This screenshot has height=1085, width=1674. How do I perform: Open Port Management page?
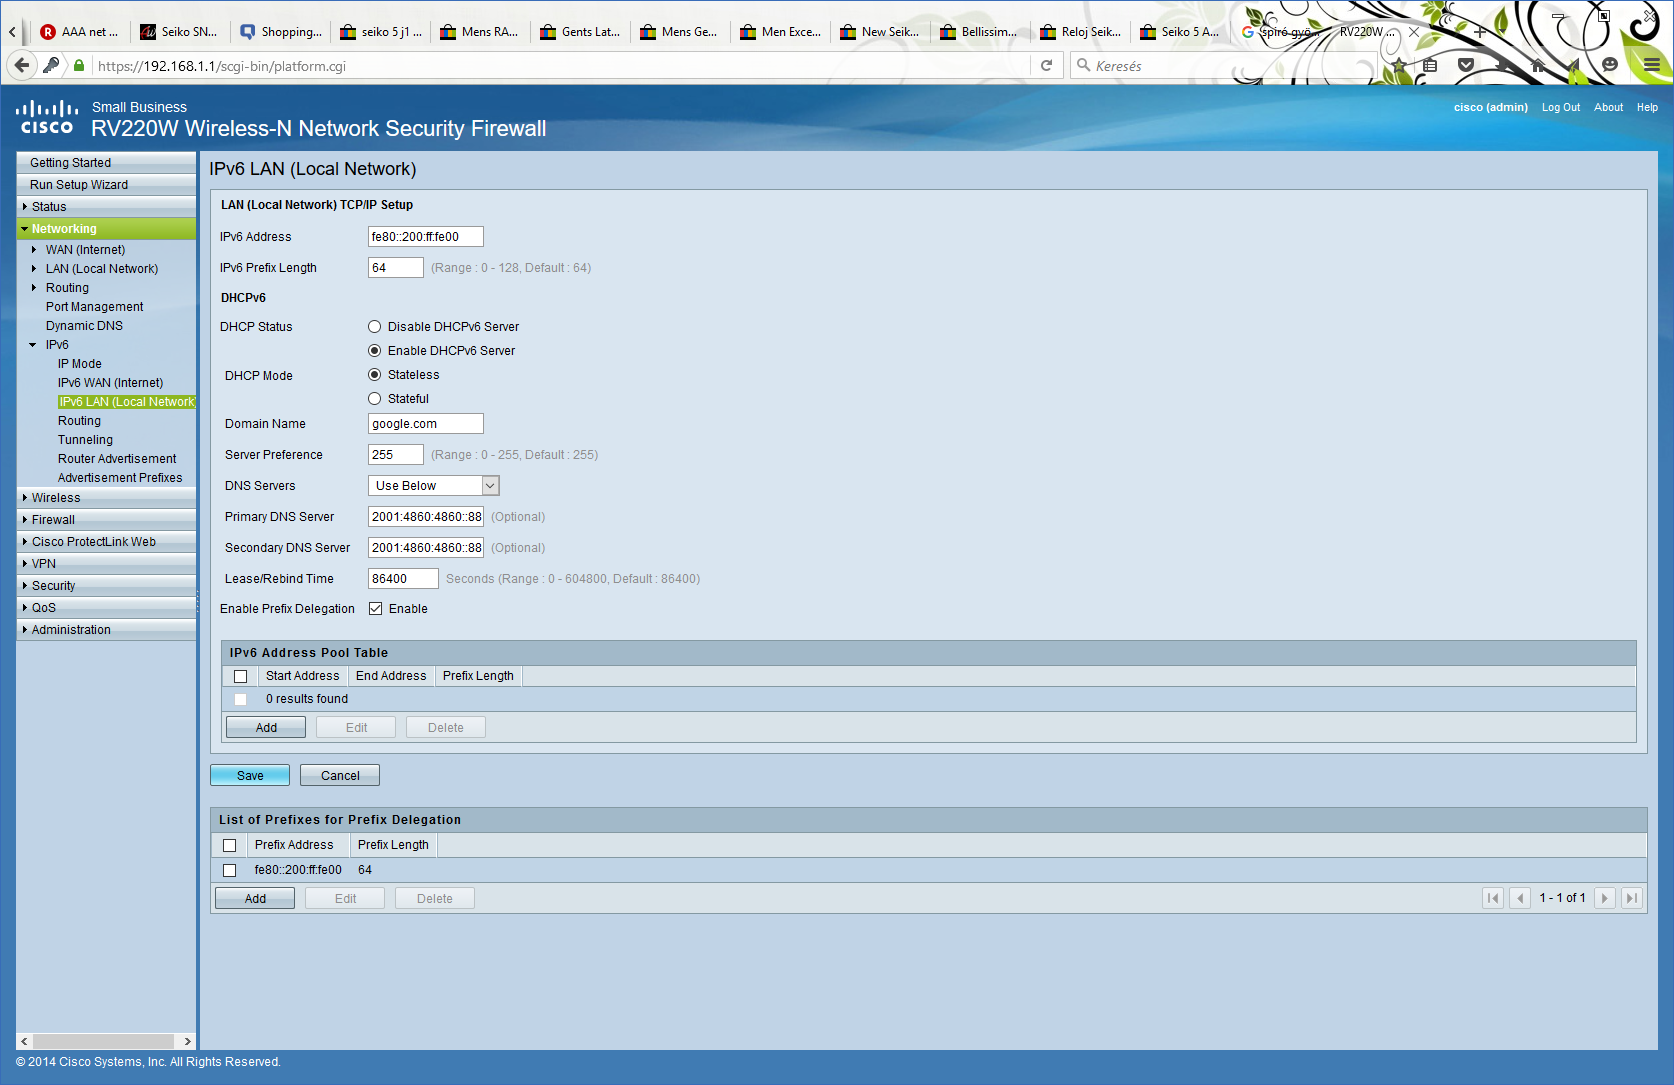click(x=94, y=307)
